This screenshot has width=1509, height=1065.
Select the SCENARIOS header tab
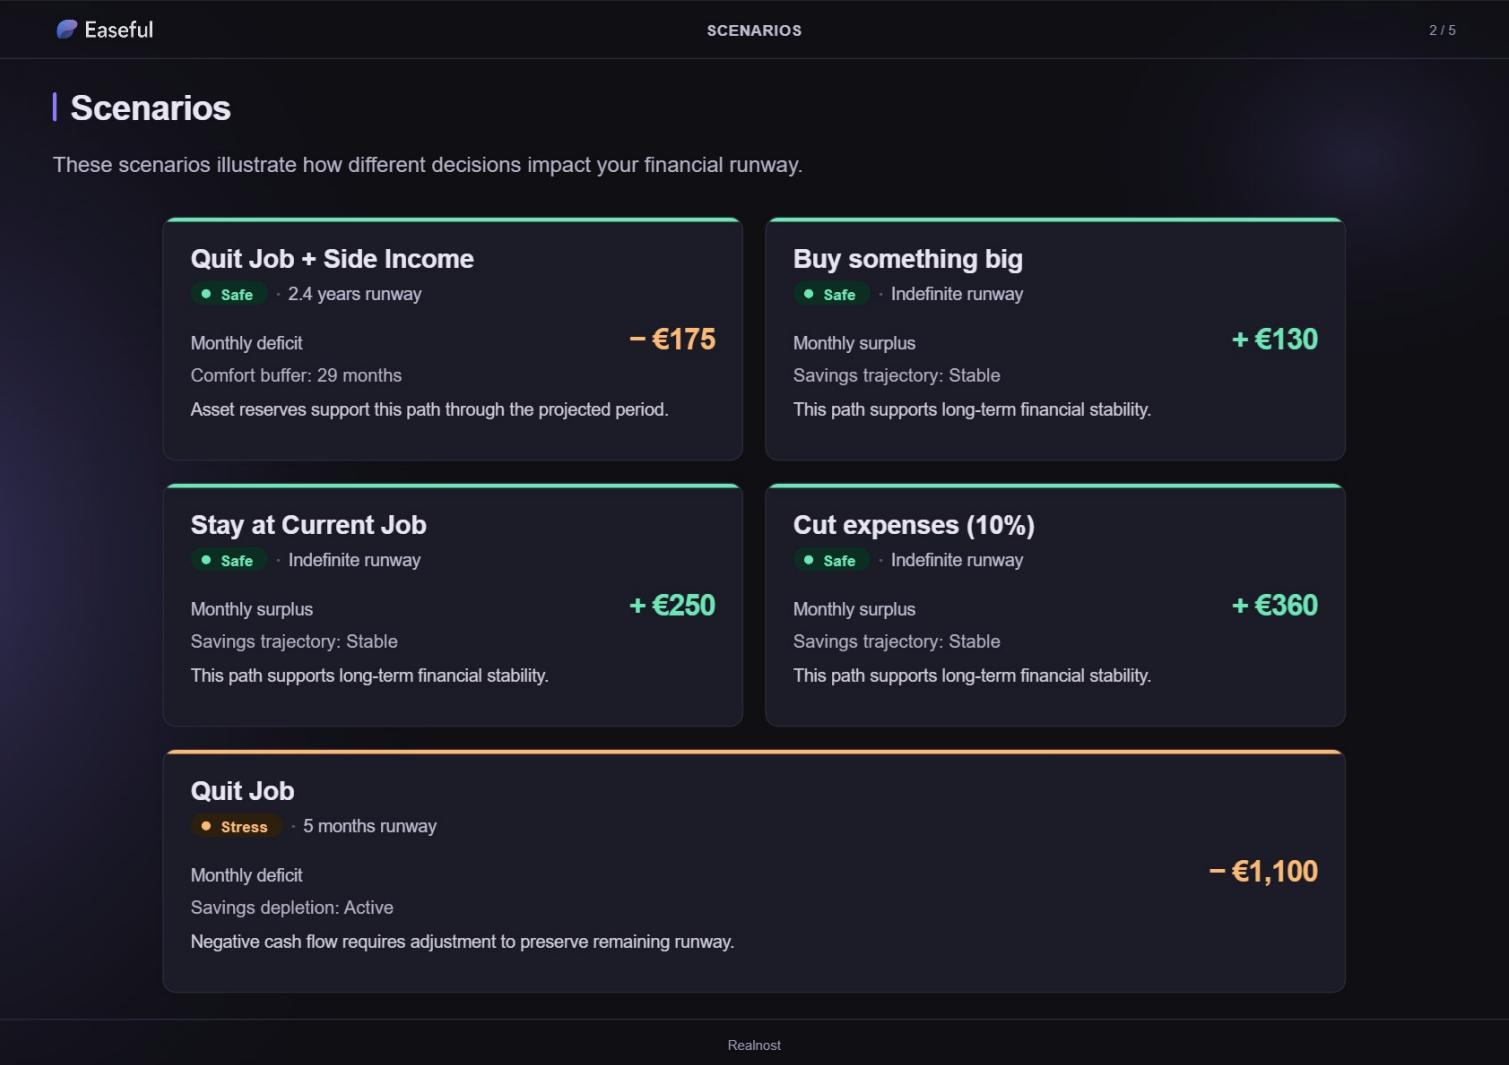coord(754,31)
